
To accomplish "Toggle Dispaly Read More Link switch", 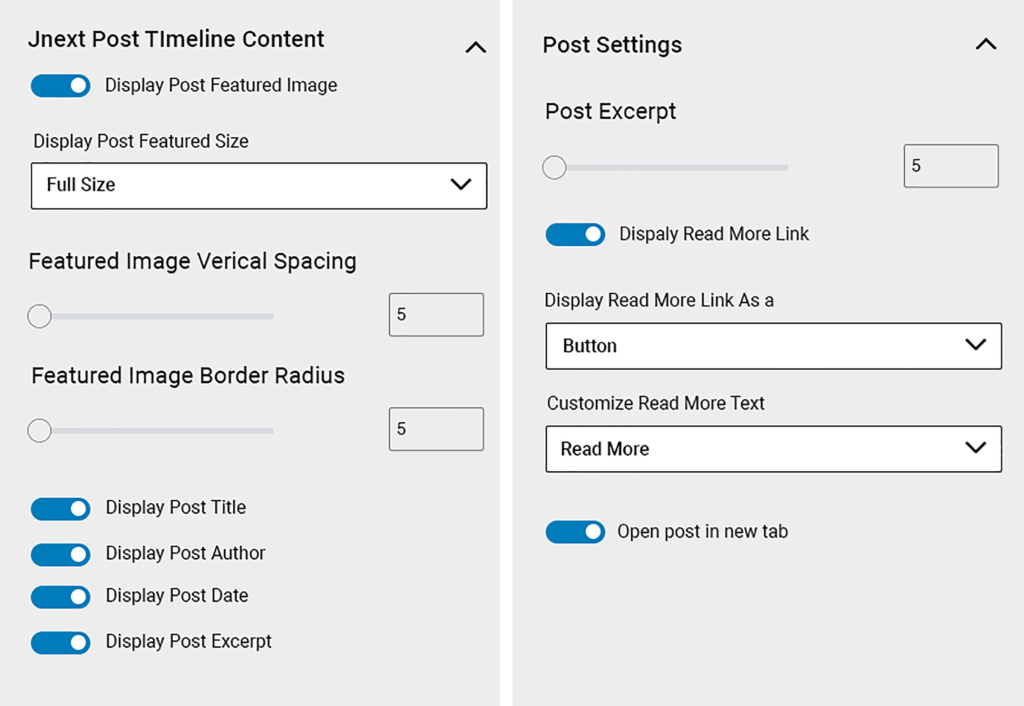I will coord(575,234).
